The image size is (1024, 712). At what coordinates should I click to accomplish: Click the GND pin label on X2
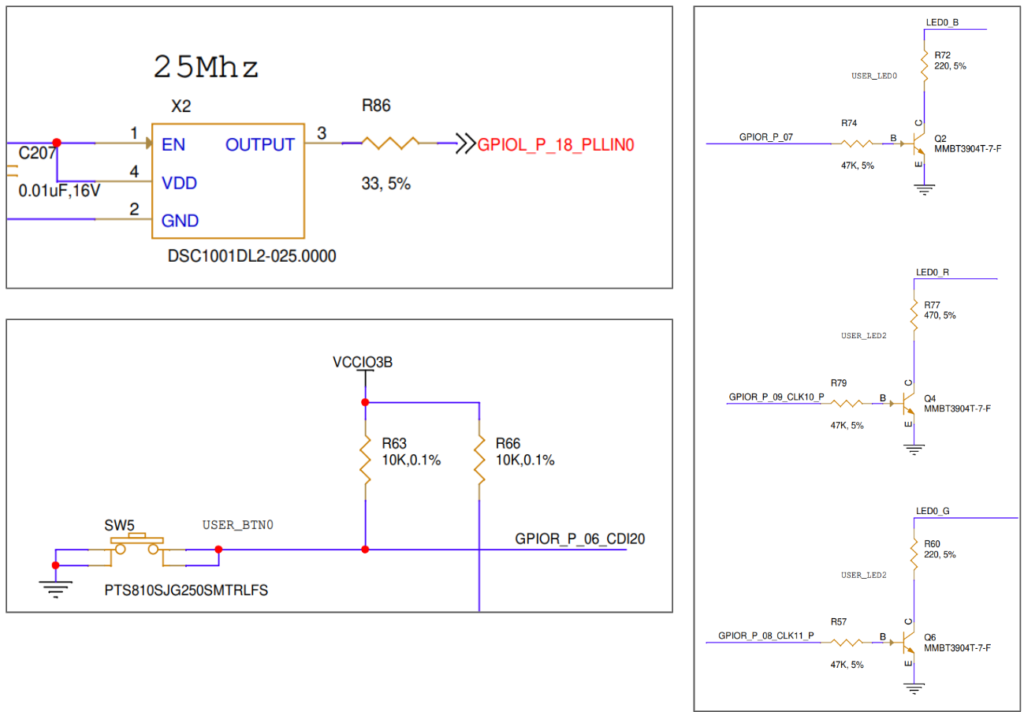[x=180, y=221]
